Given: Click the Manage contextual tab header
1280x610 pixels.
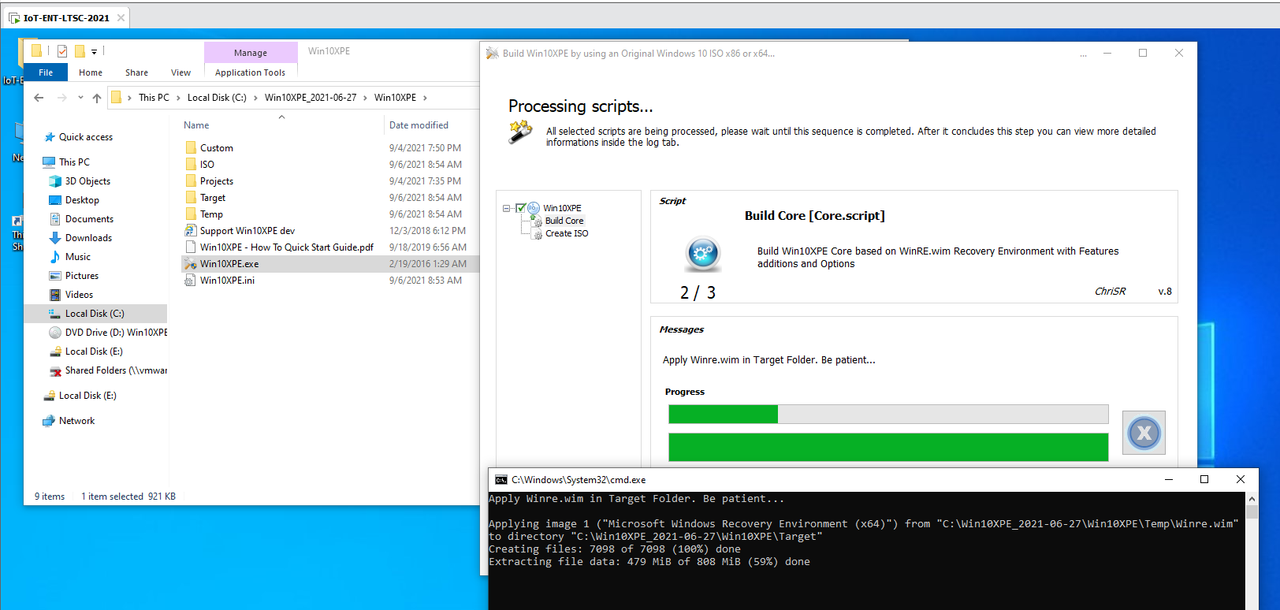Looking at the screenshot, I should coord(250,53).
